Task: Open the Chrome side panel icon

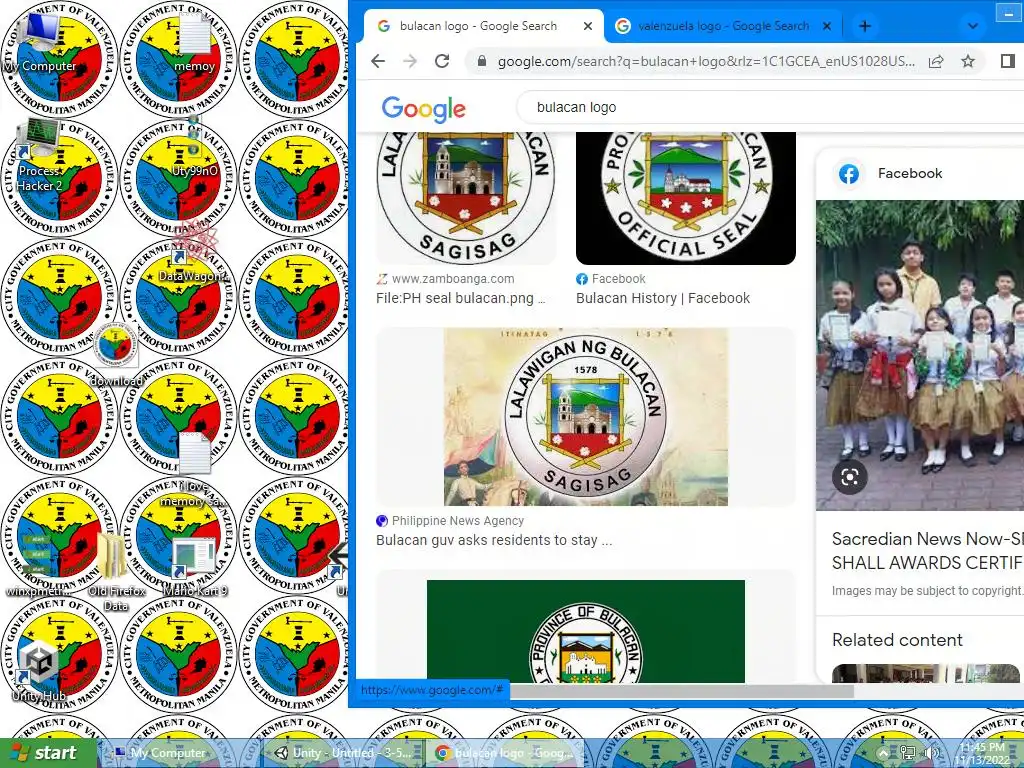Action: pos(1007,61)
